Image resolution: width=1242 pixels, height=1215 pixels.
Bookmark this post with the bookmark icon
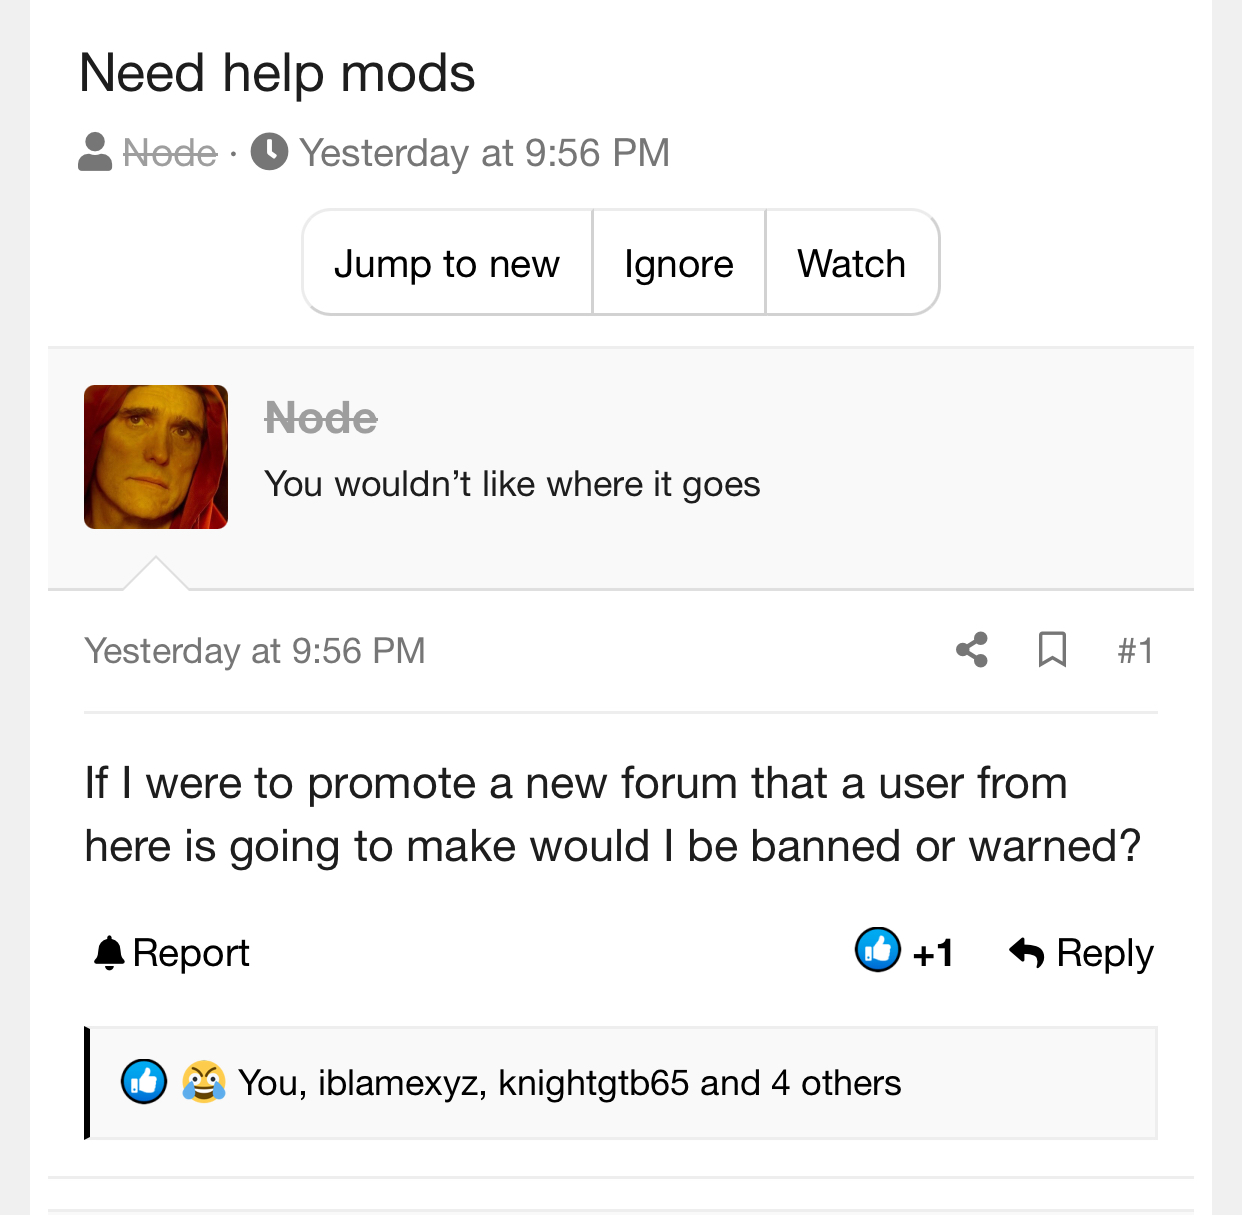click(x=1052, y=650)
